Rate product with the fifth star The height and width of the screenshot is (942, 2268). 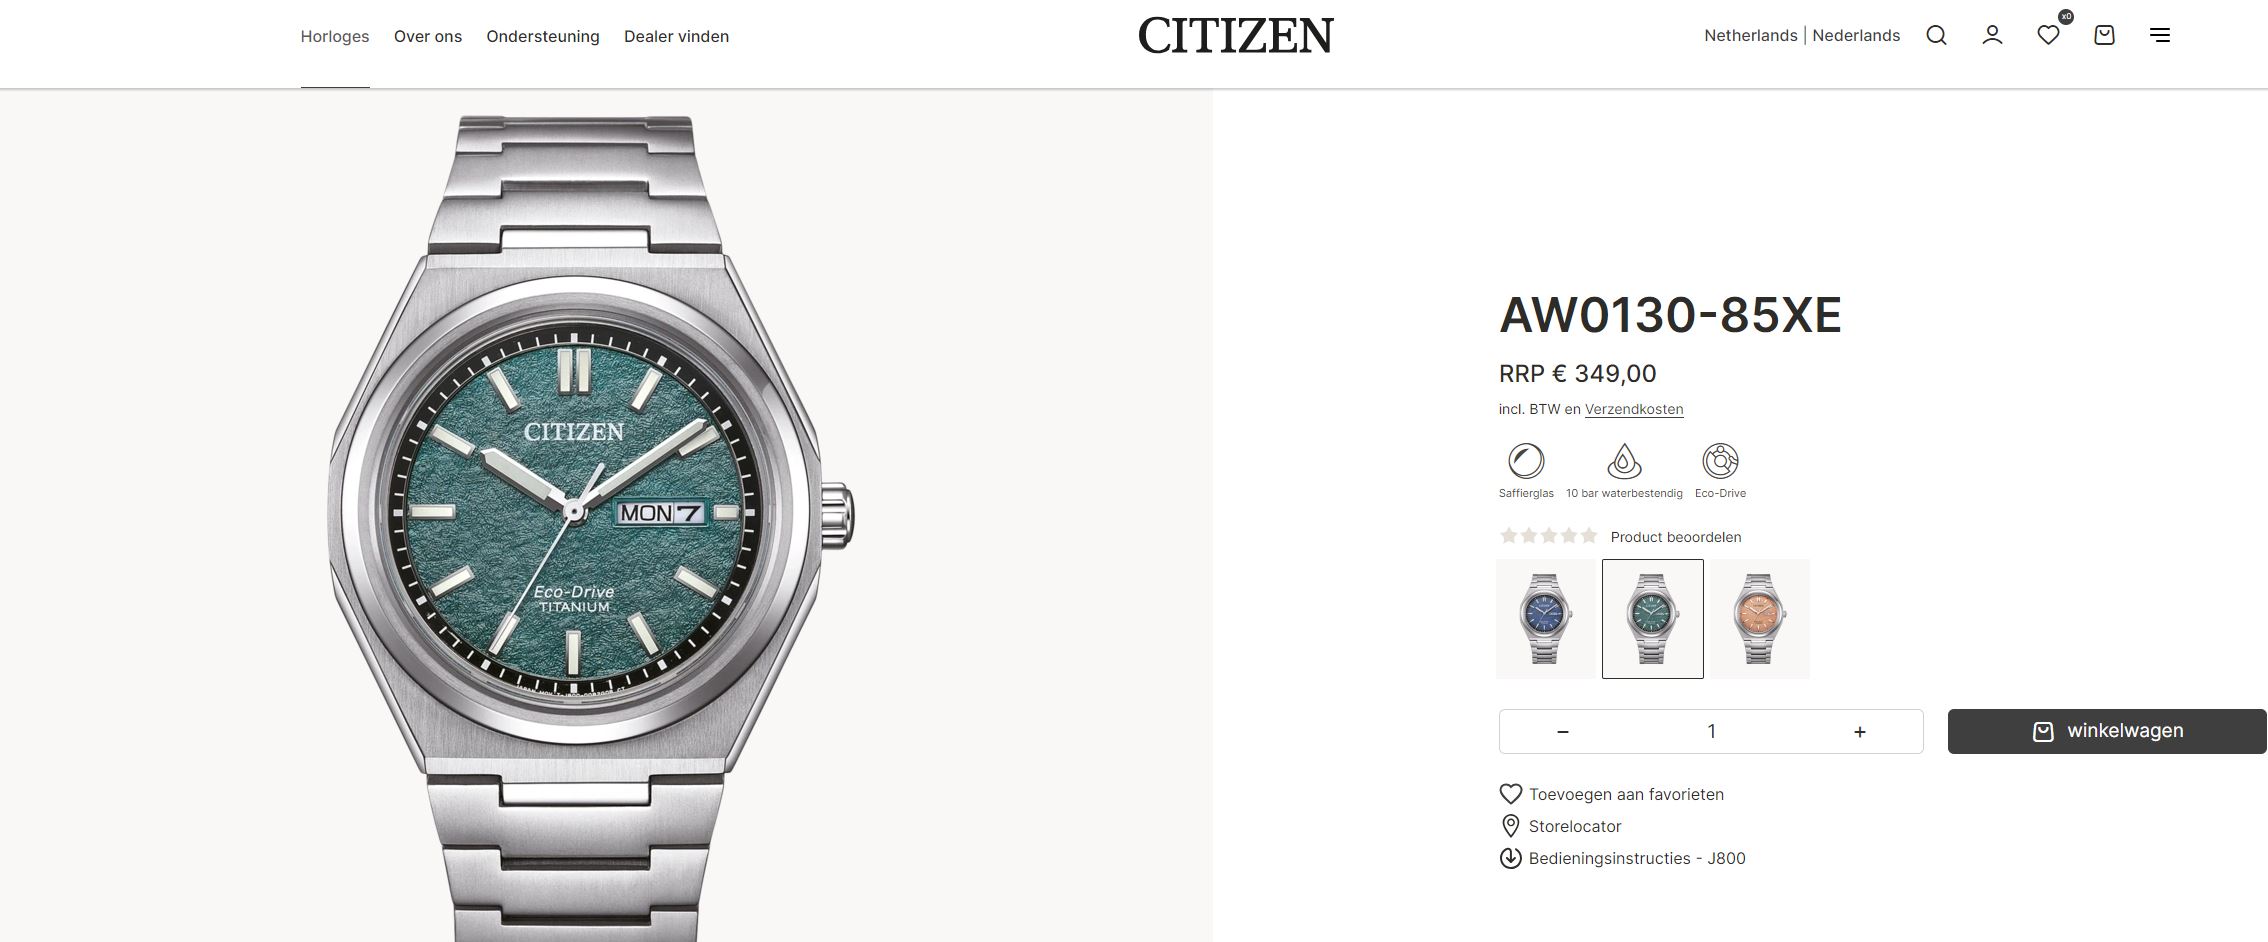(x=1589, y=536)
